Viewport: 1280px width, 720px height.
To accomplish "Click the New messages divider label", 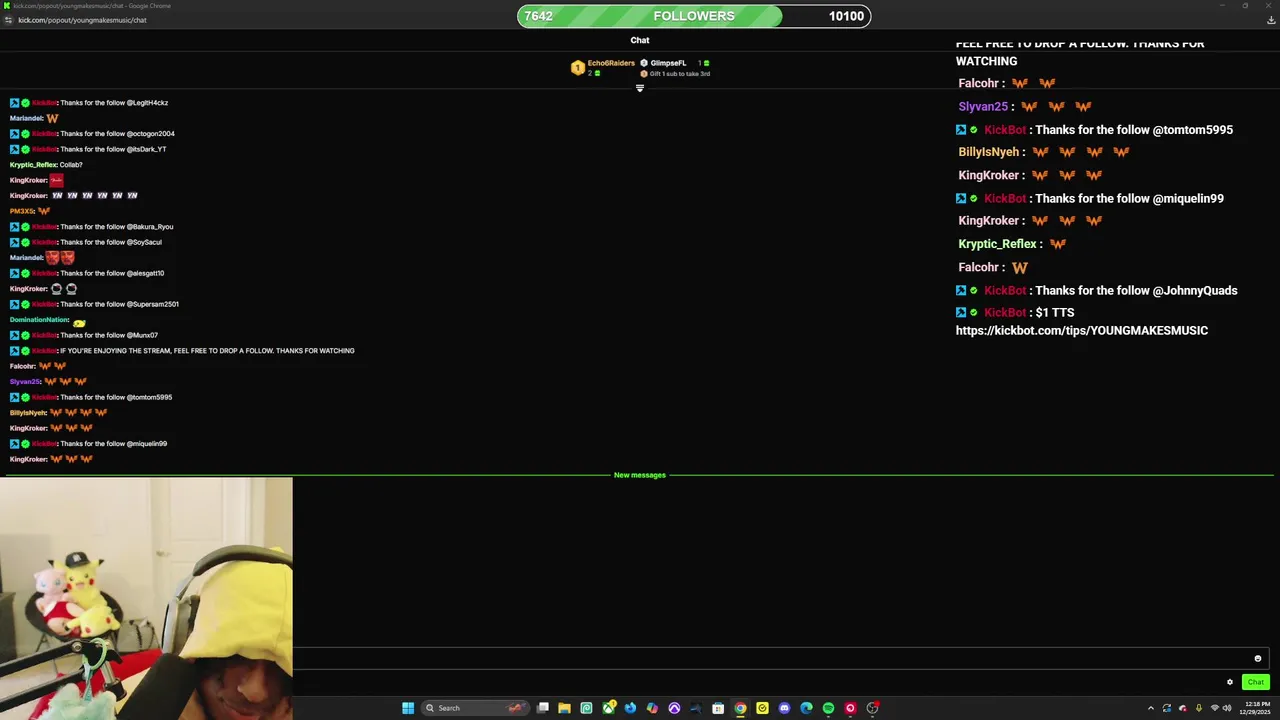I will tap(640, 475).
